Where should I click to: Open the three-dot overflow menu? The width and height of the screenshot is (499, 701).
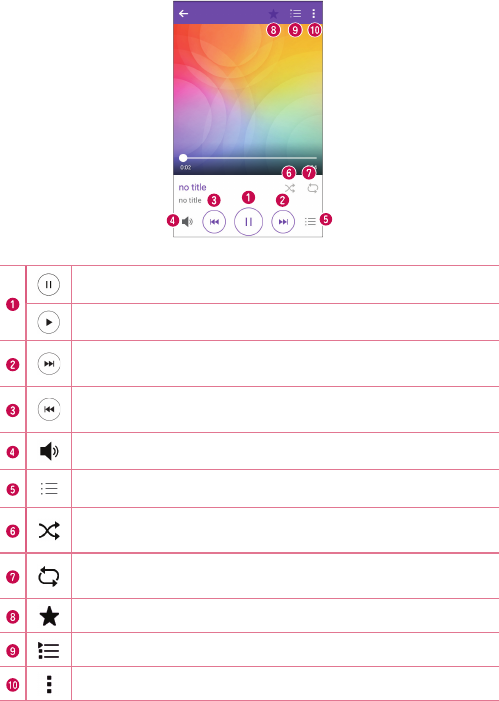pyautogui.click(x=313, y=13)
